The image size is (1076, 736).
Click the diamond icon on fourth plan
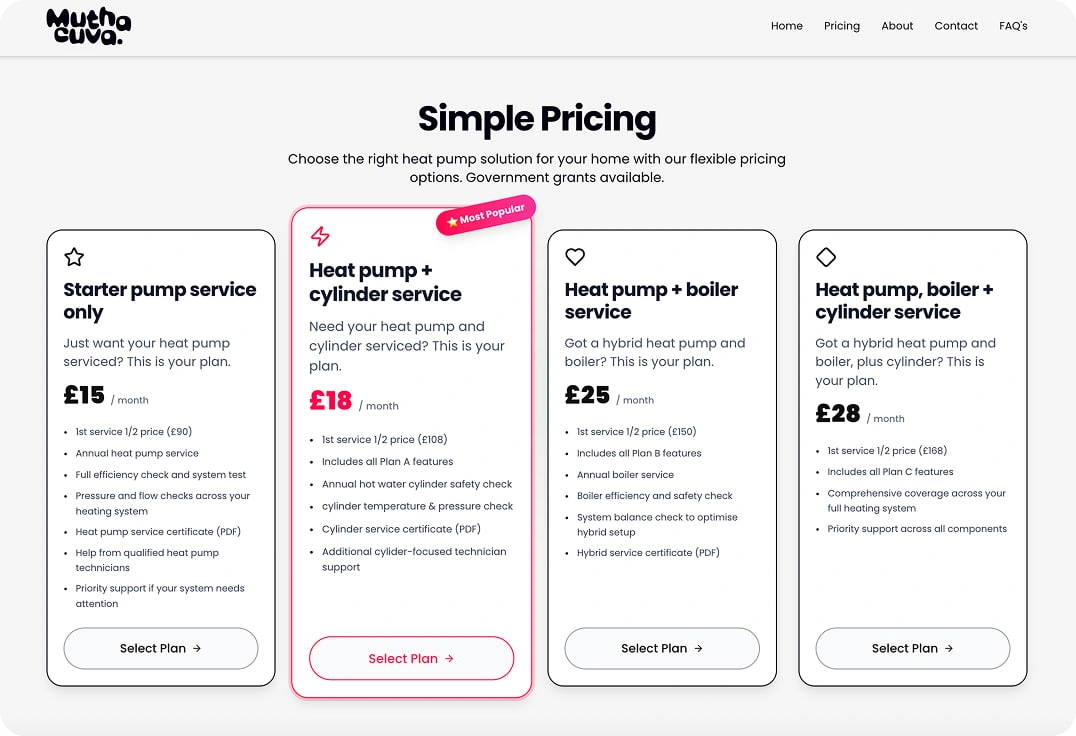pyautogui.click(x=826, y=257)
